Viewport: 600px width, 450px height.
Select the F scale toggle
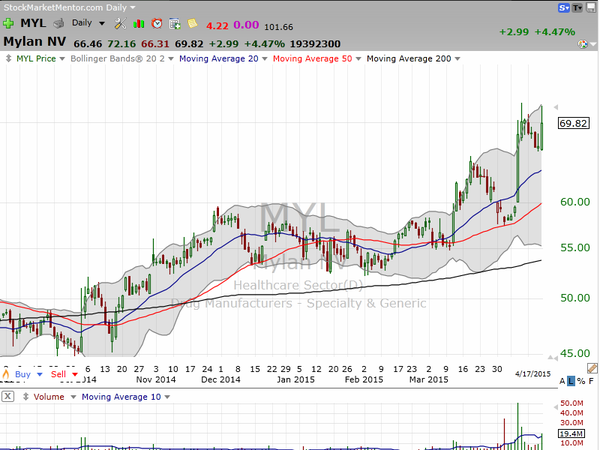(x=591, y=381)
